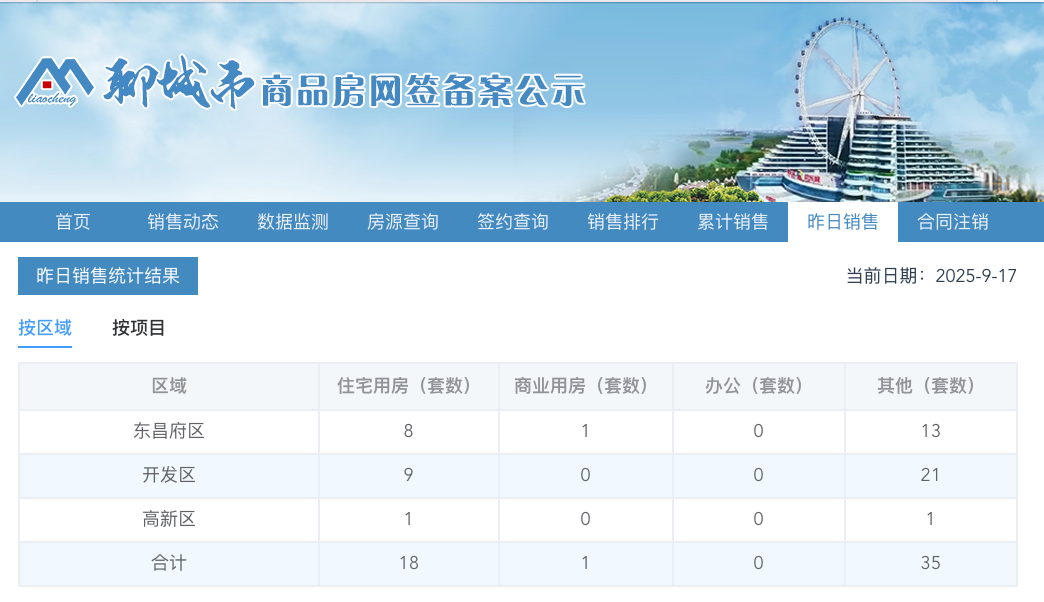The height and width of the screenshot is (602, 1044).
Task: Open the 销售排行 navigation item
Action: pyautogui.click(x=621, y=222)
